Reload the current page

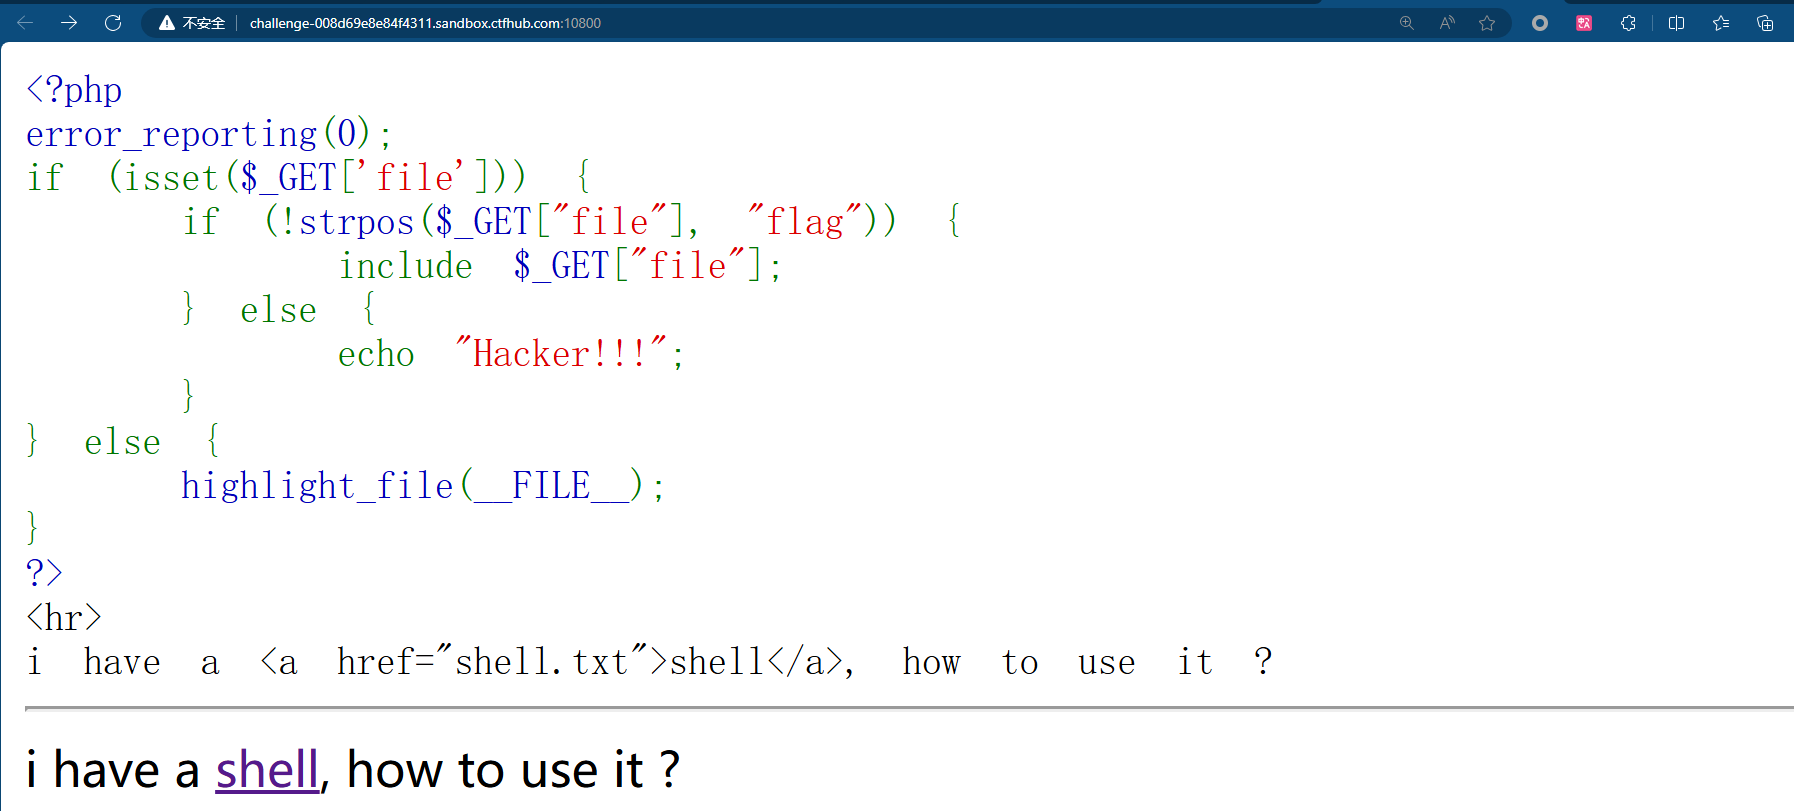pyautogui.click(x=113, y=23)
